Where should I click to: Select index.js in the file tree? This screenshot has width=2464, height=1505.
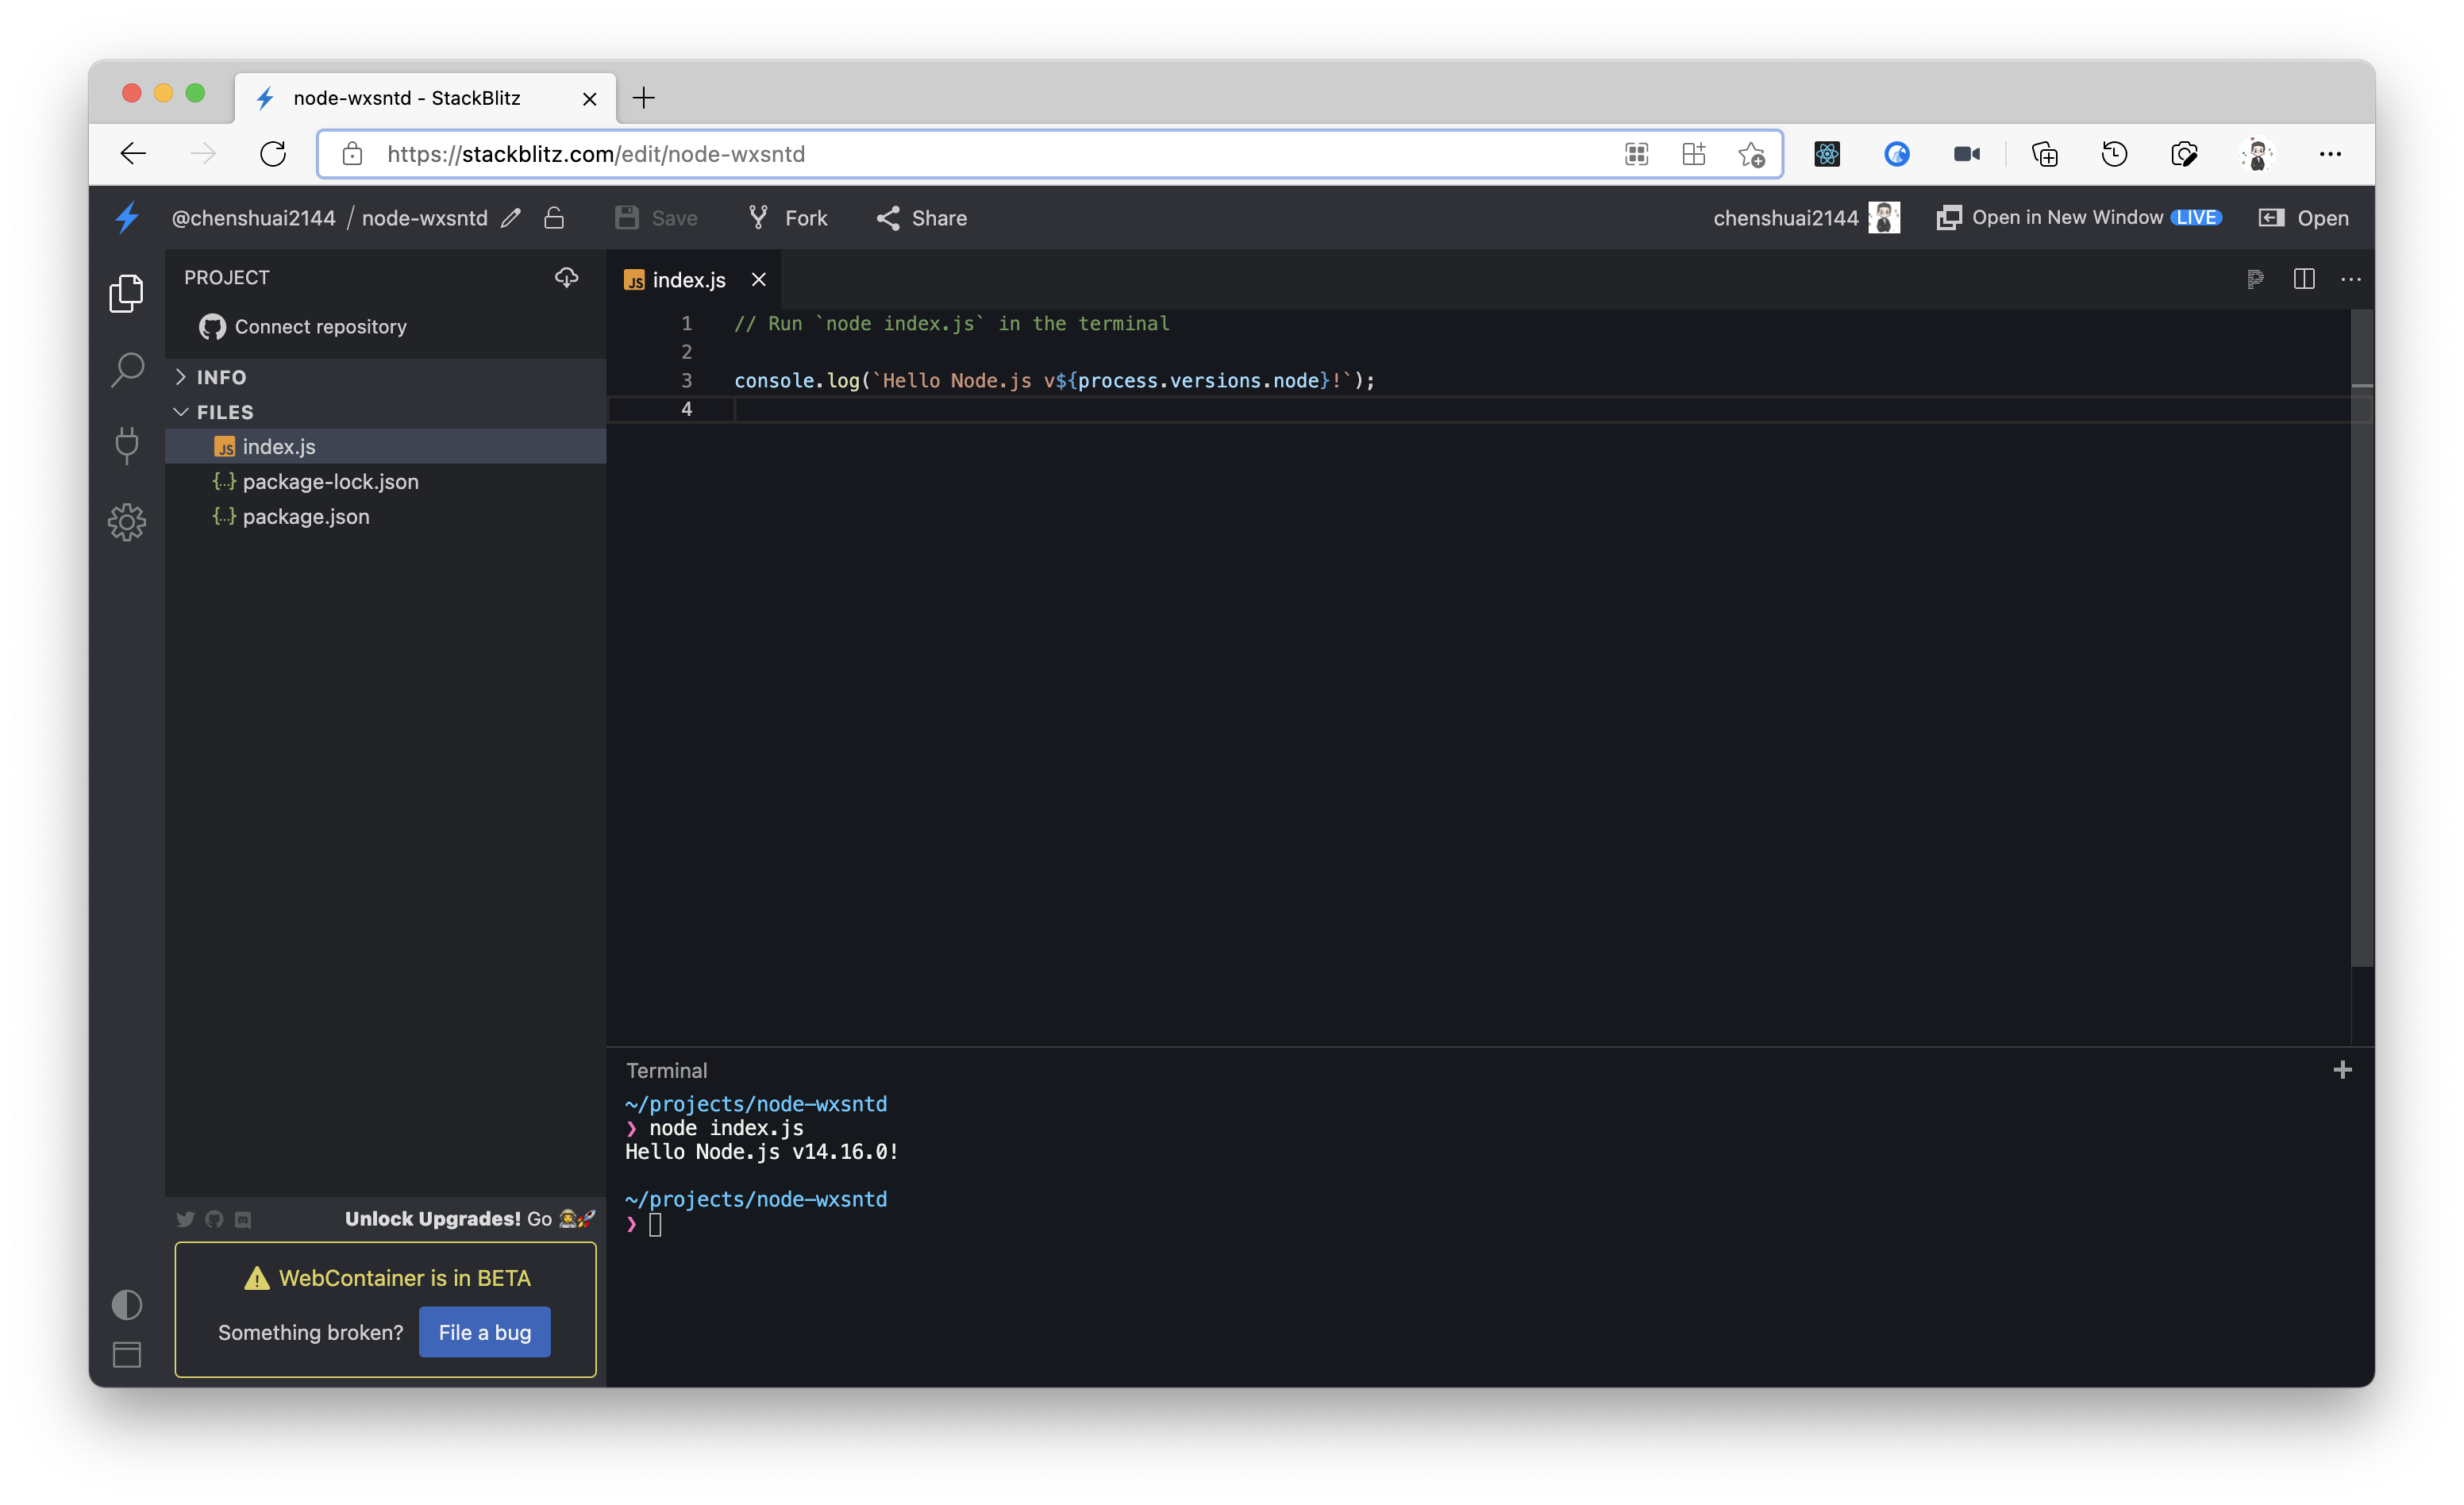(385, 447)
